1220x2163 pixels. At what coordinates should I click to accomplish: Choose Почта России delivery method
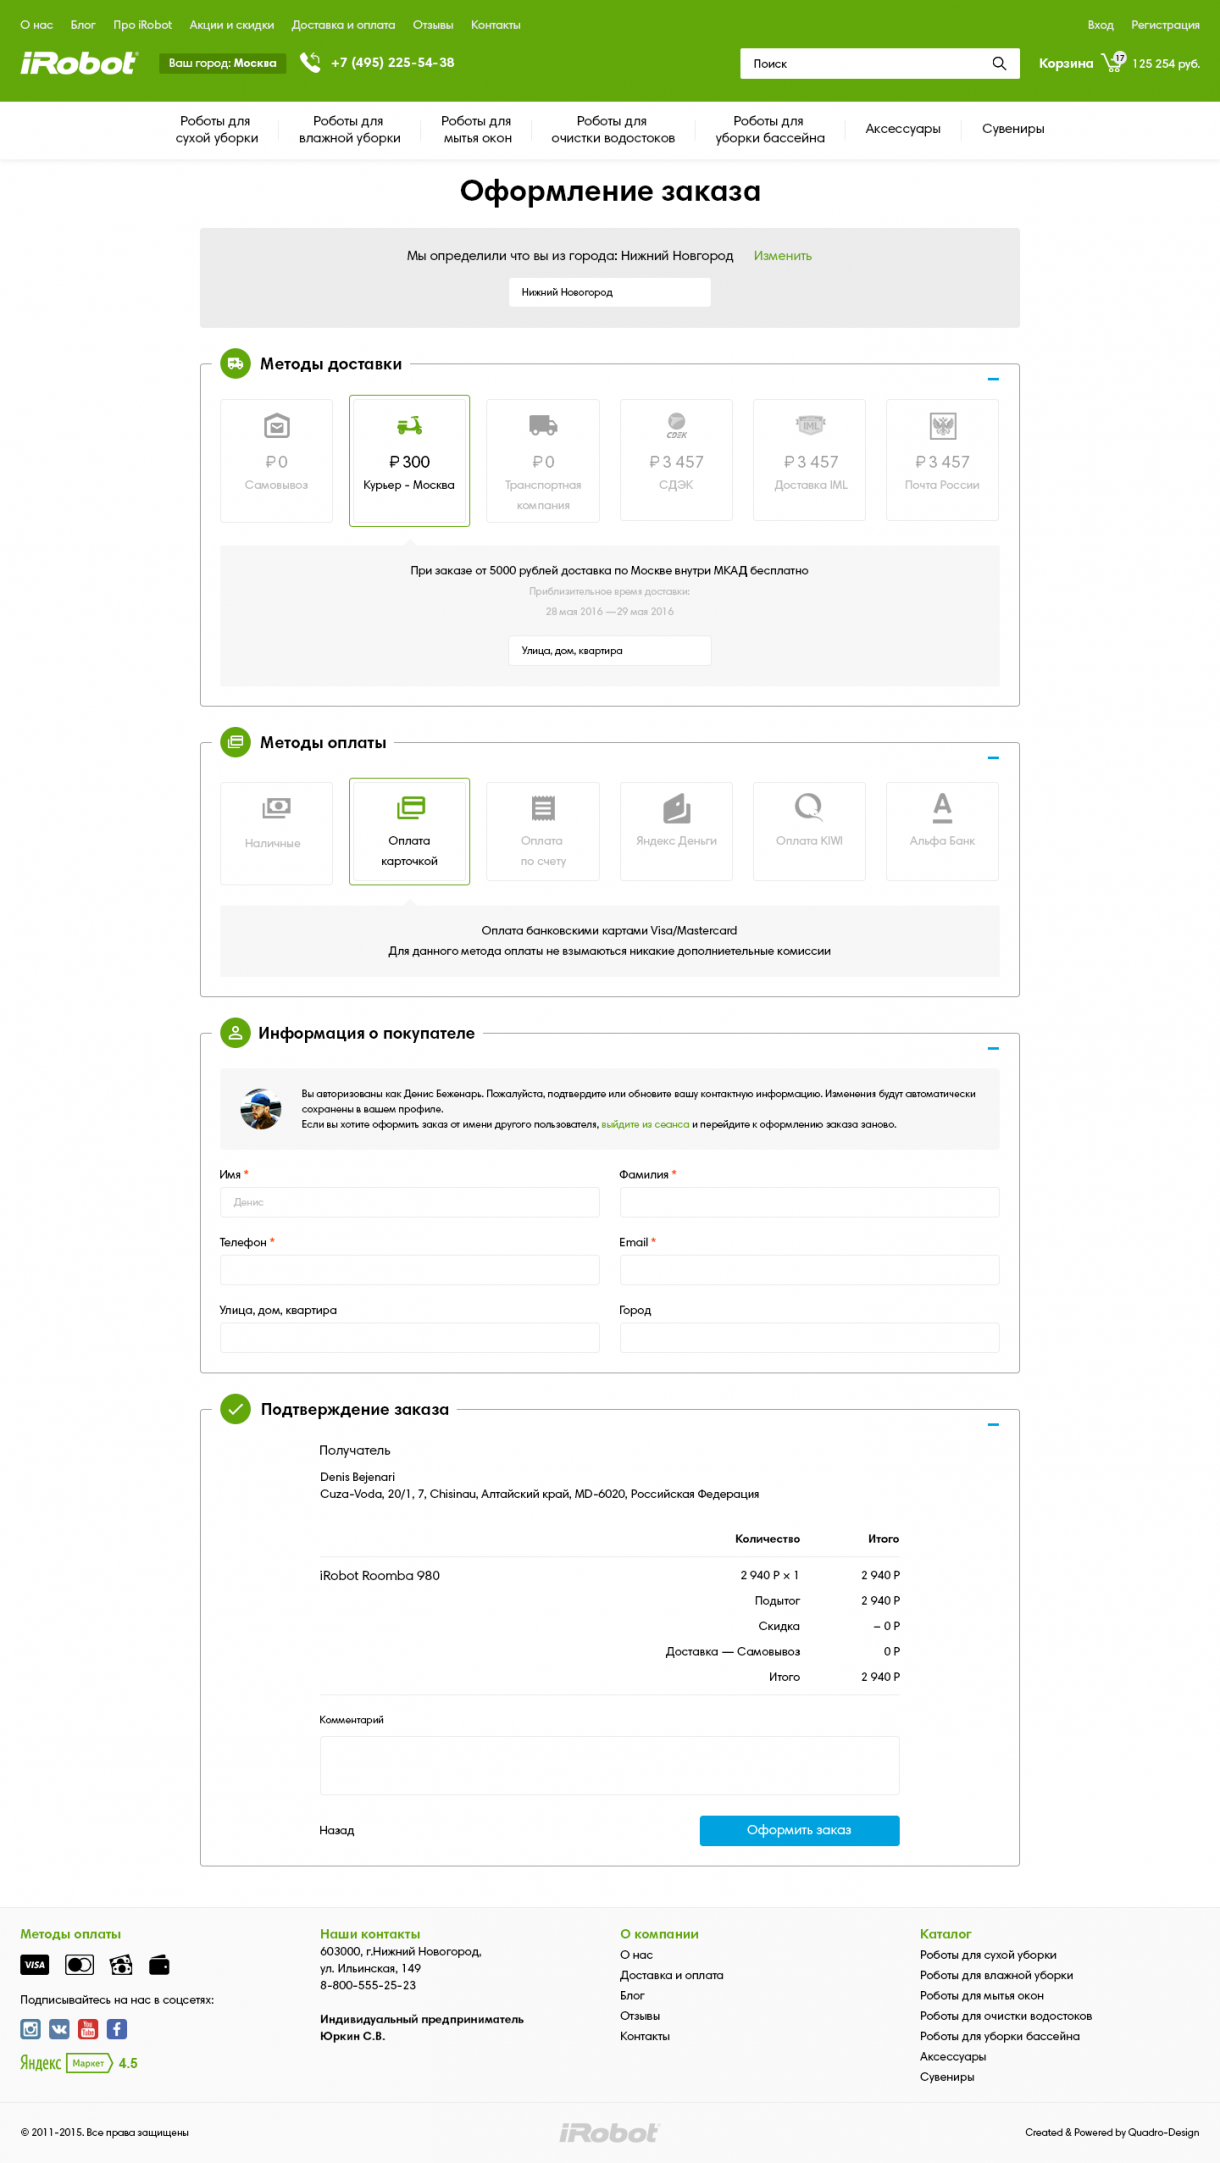pos(942,460)
